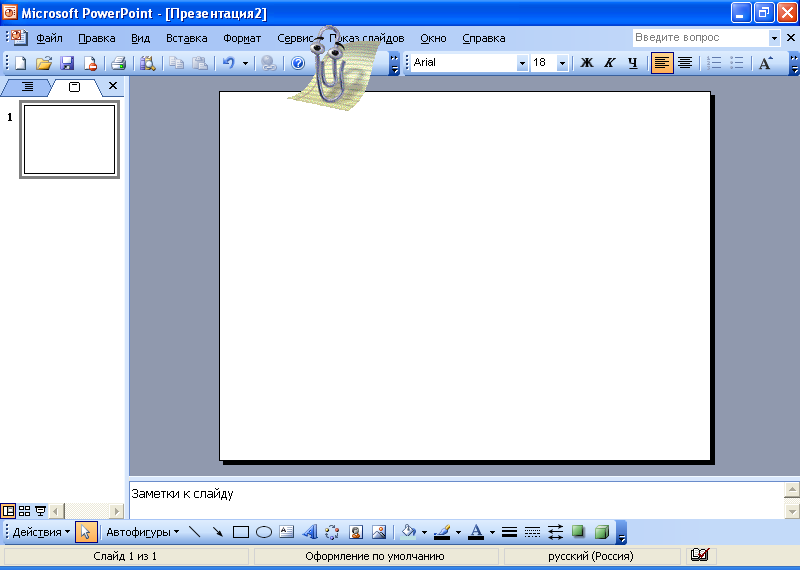Open Line Color dropdown arrow
This screenshot has width=800, height=570.
(458, 532)
